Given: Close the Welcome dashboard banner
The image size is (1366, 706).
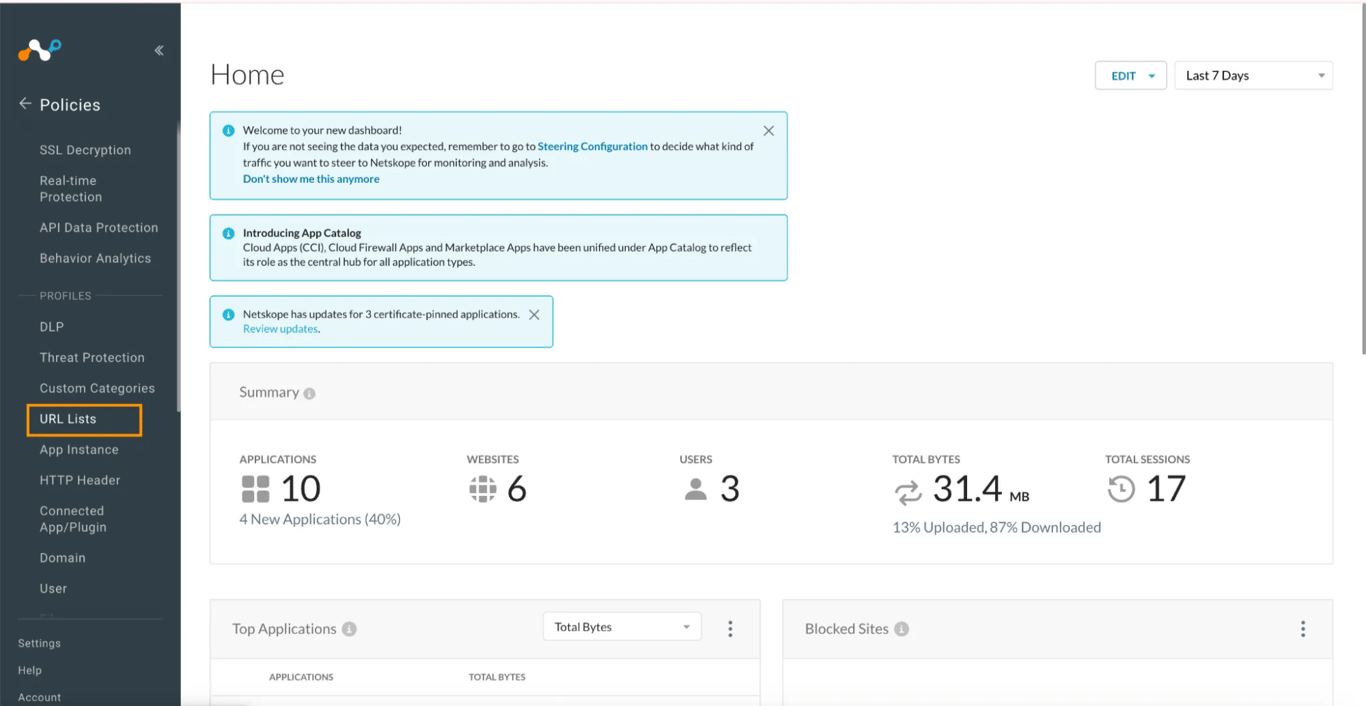Looking at the screenshot, I should click(768, 131).
